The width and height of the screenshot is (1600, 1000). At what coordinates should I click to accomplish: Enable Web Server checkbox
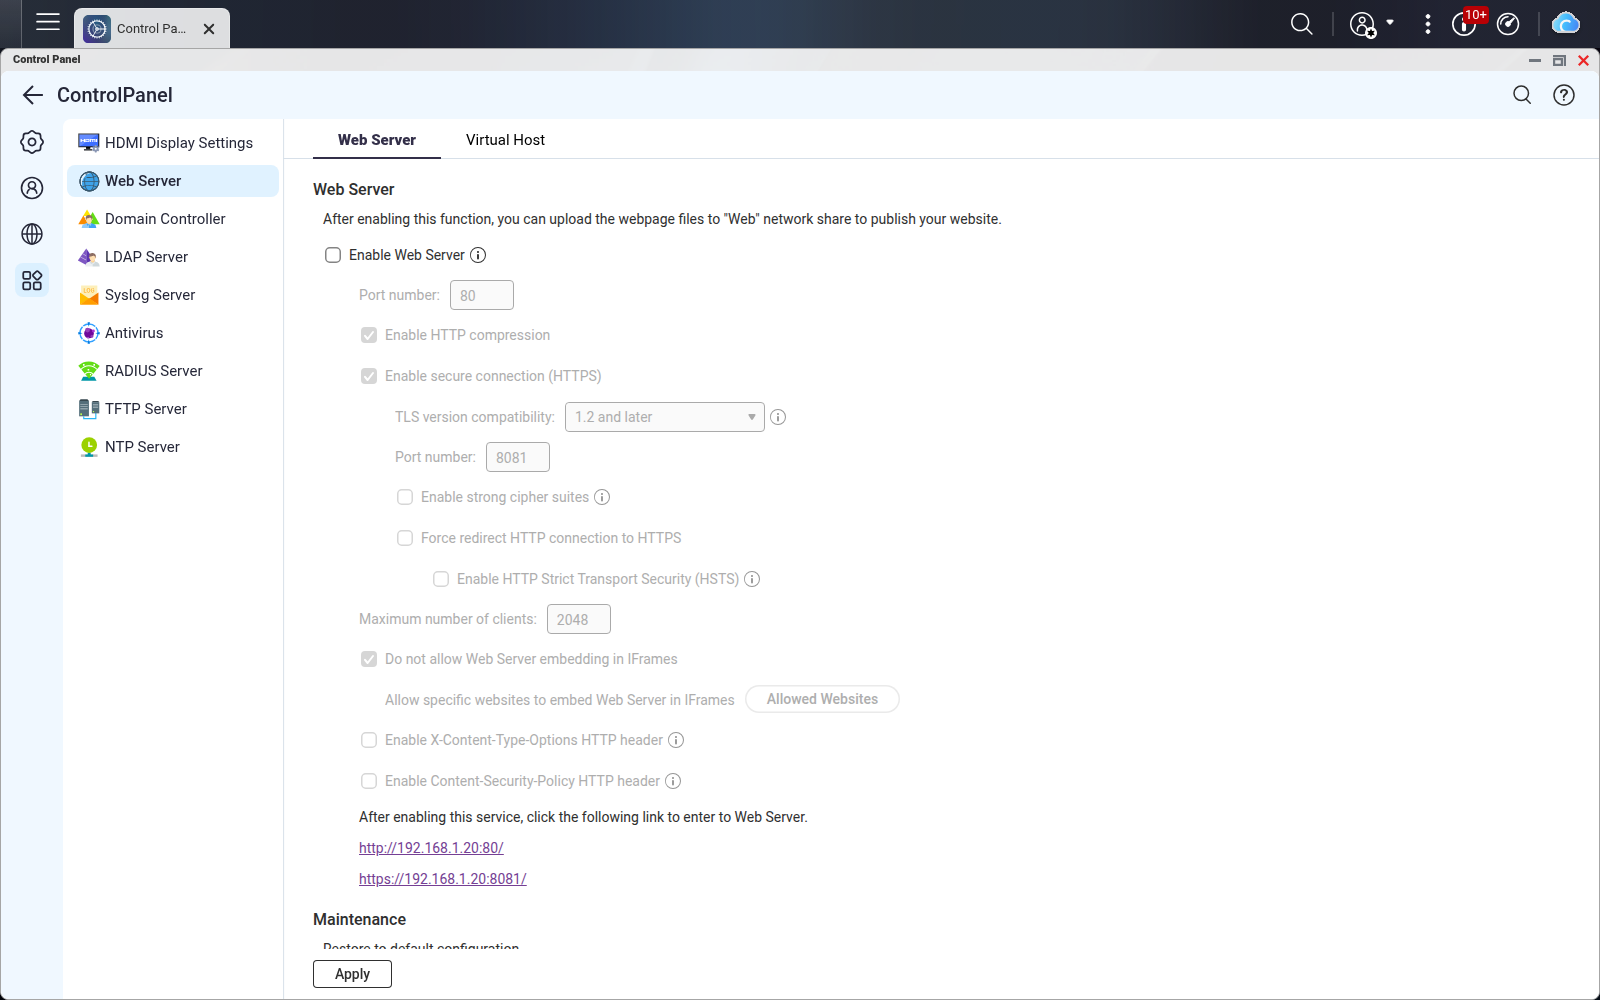coord(333,255)
